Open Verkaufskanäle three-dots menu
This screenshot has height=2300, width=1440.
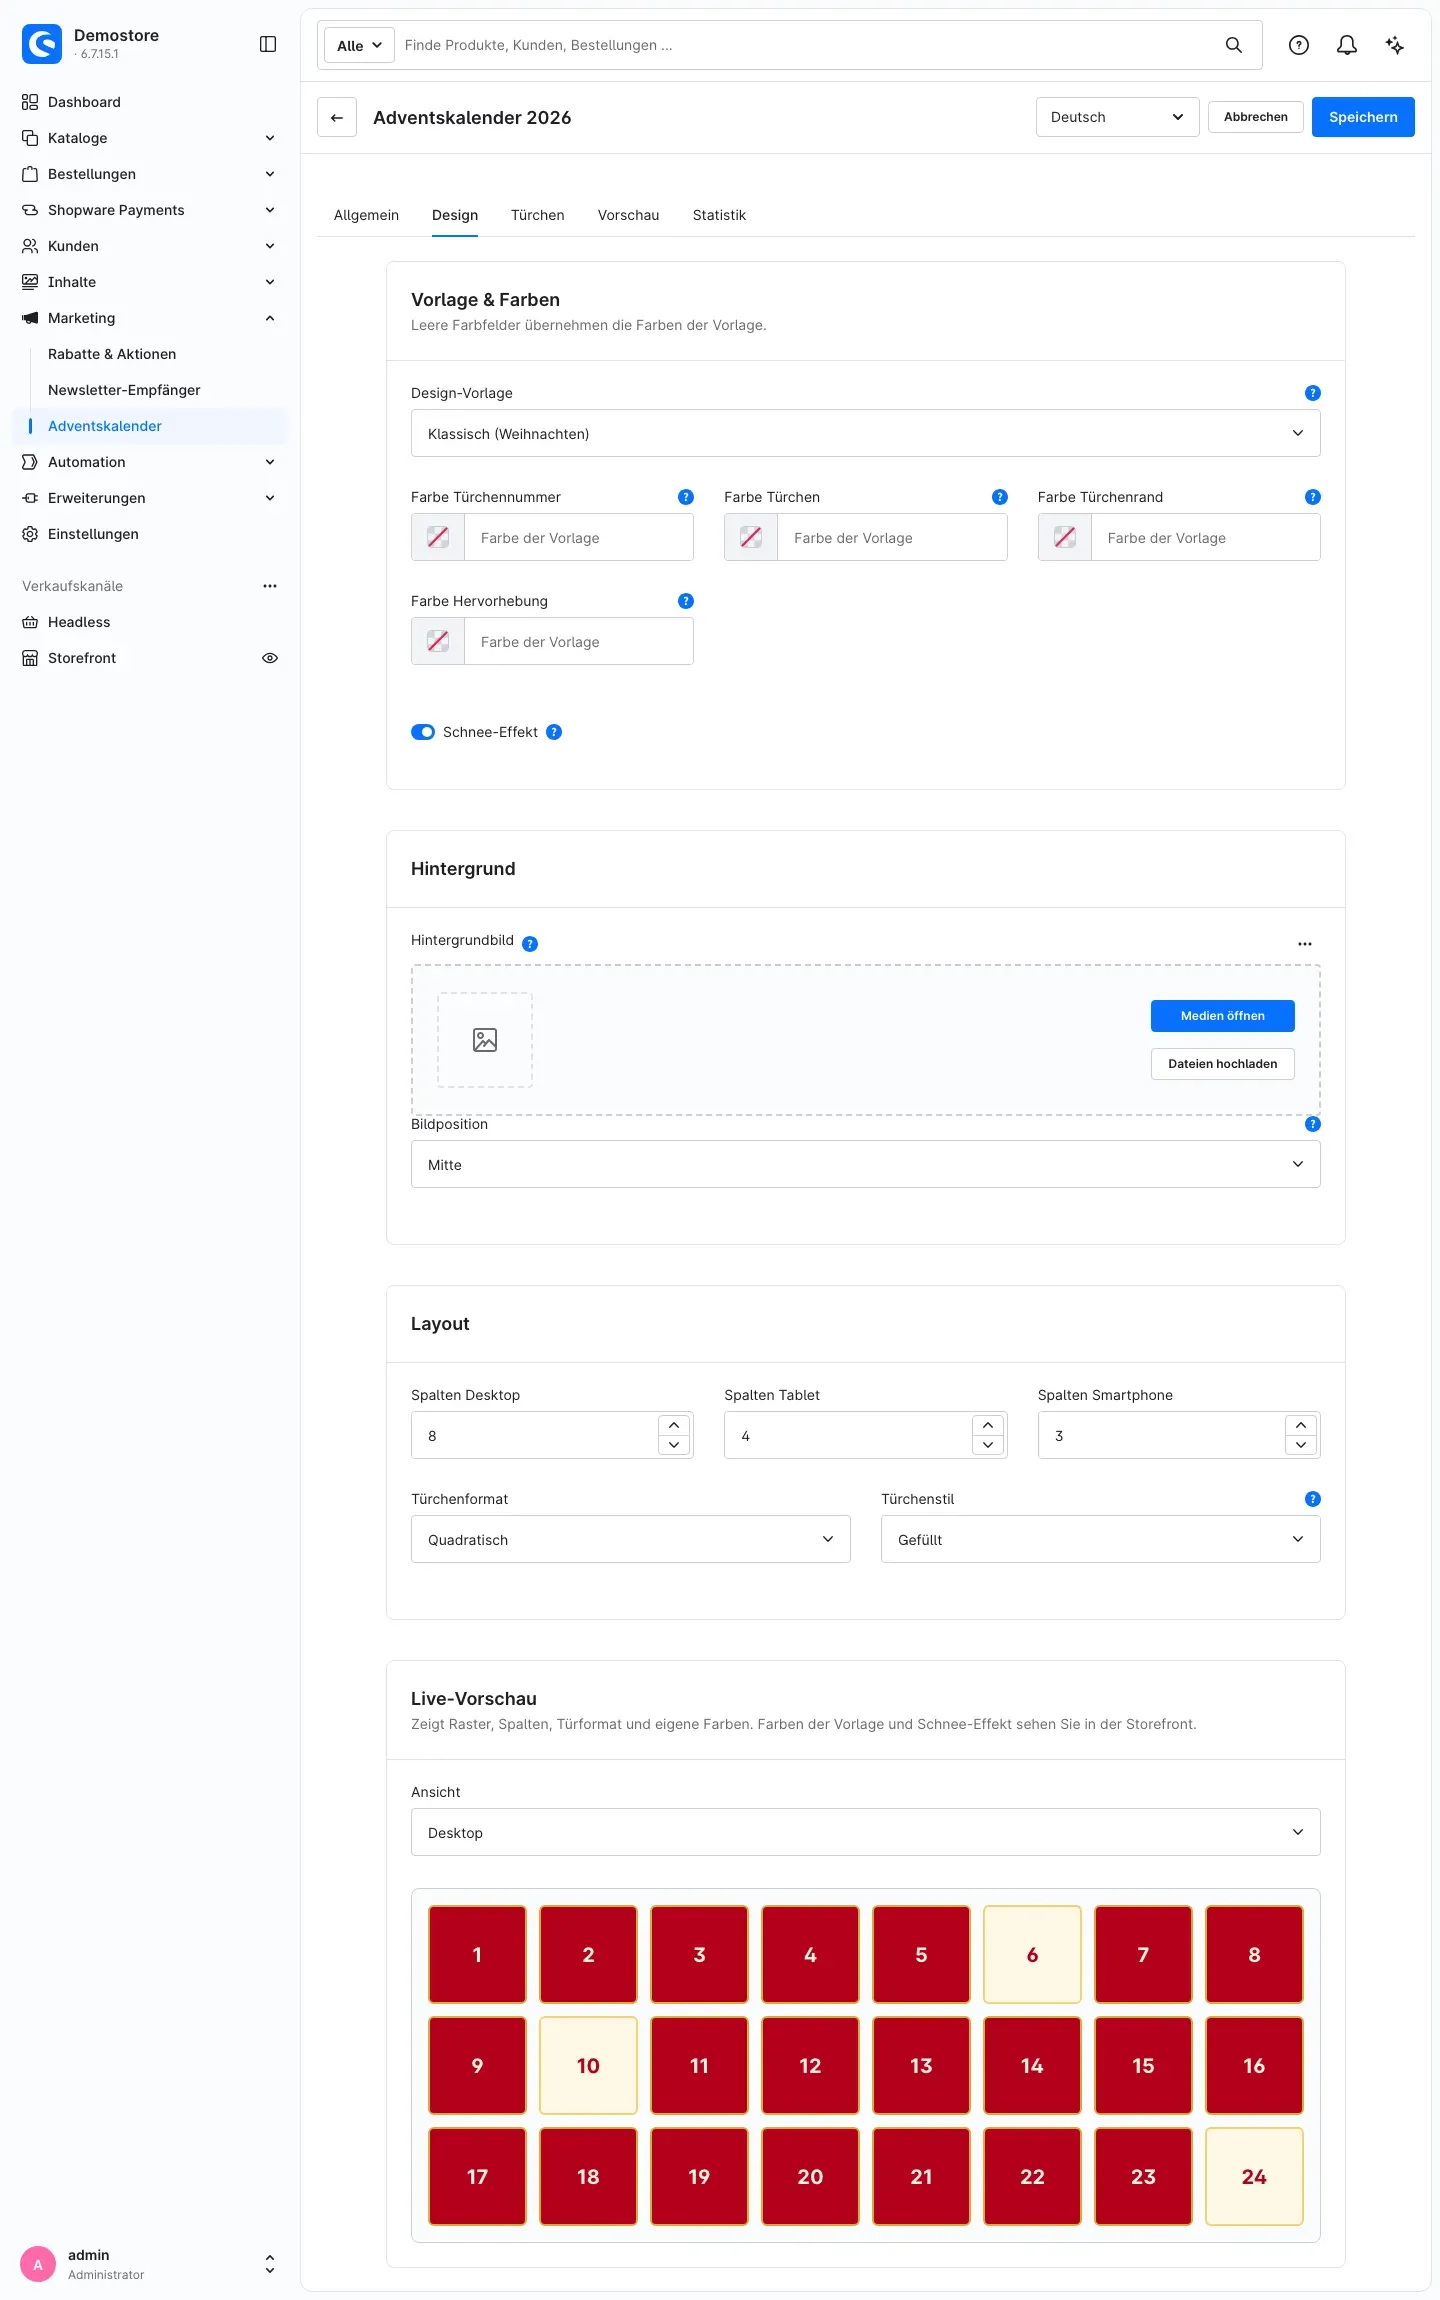pos(270,586)
